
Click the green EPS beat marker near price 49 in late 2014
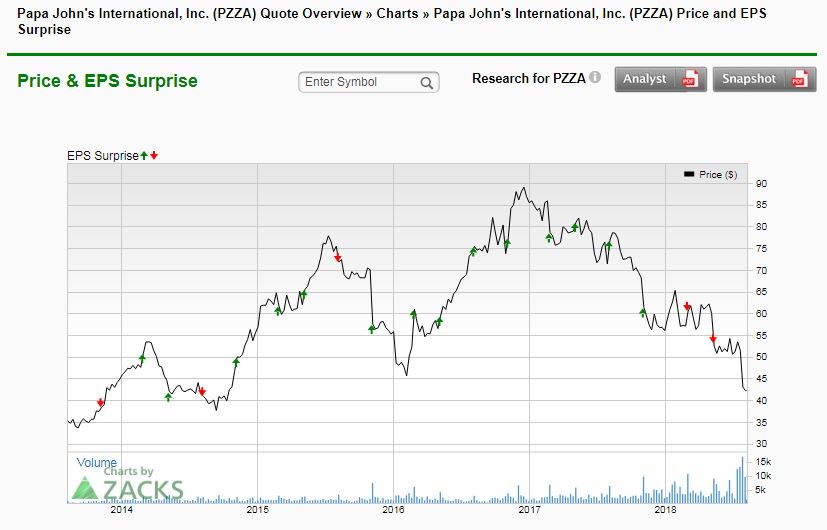click(236, 361)
